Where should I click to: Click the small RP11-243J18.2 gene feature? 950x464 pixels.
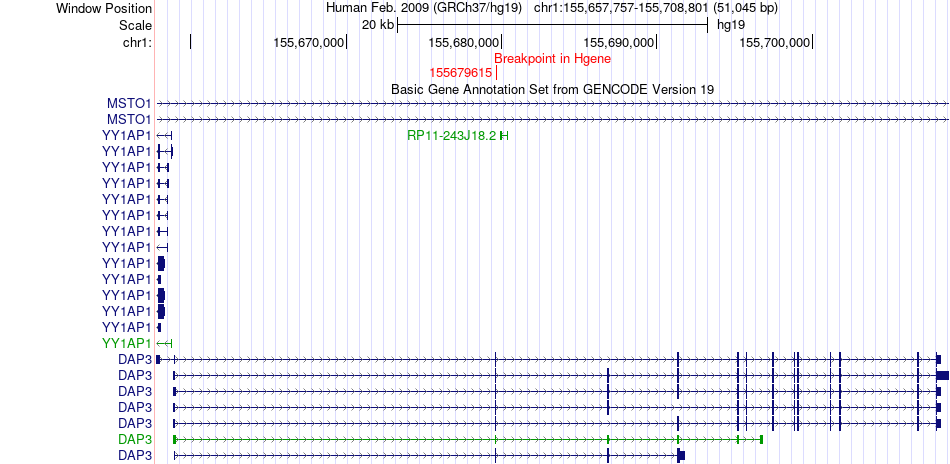pyautogui.click(x=504, y=135)
